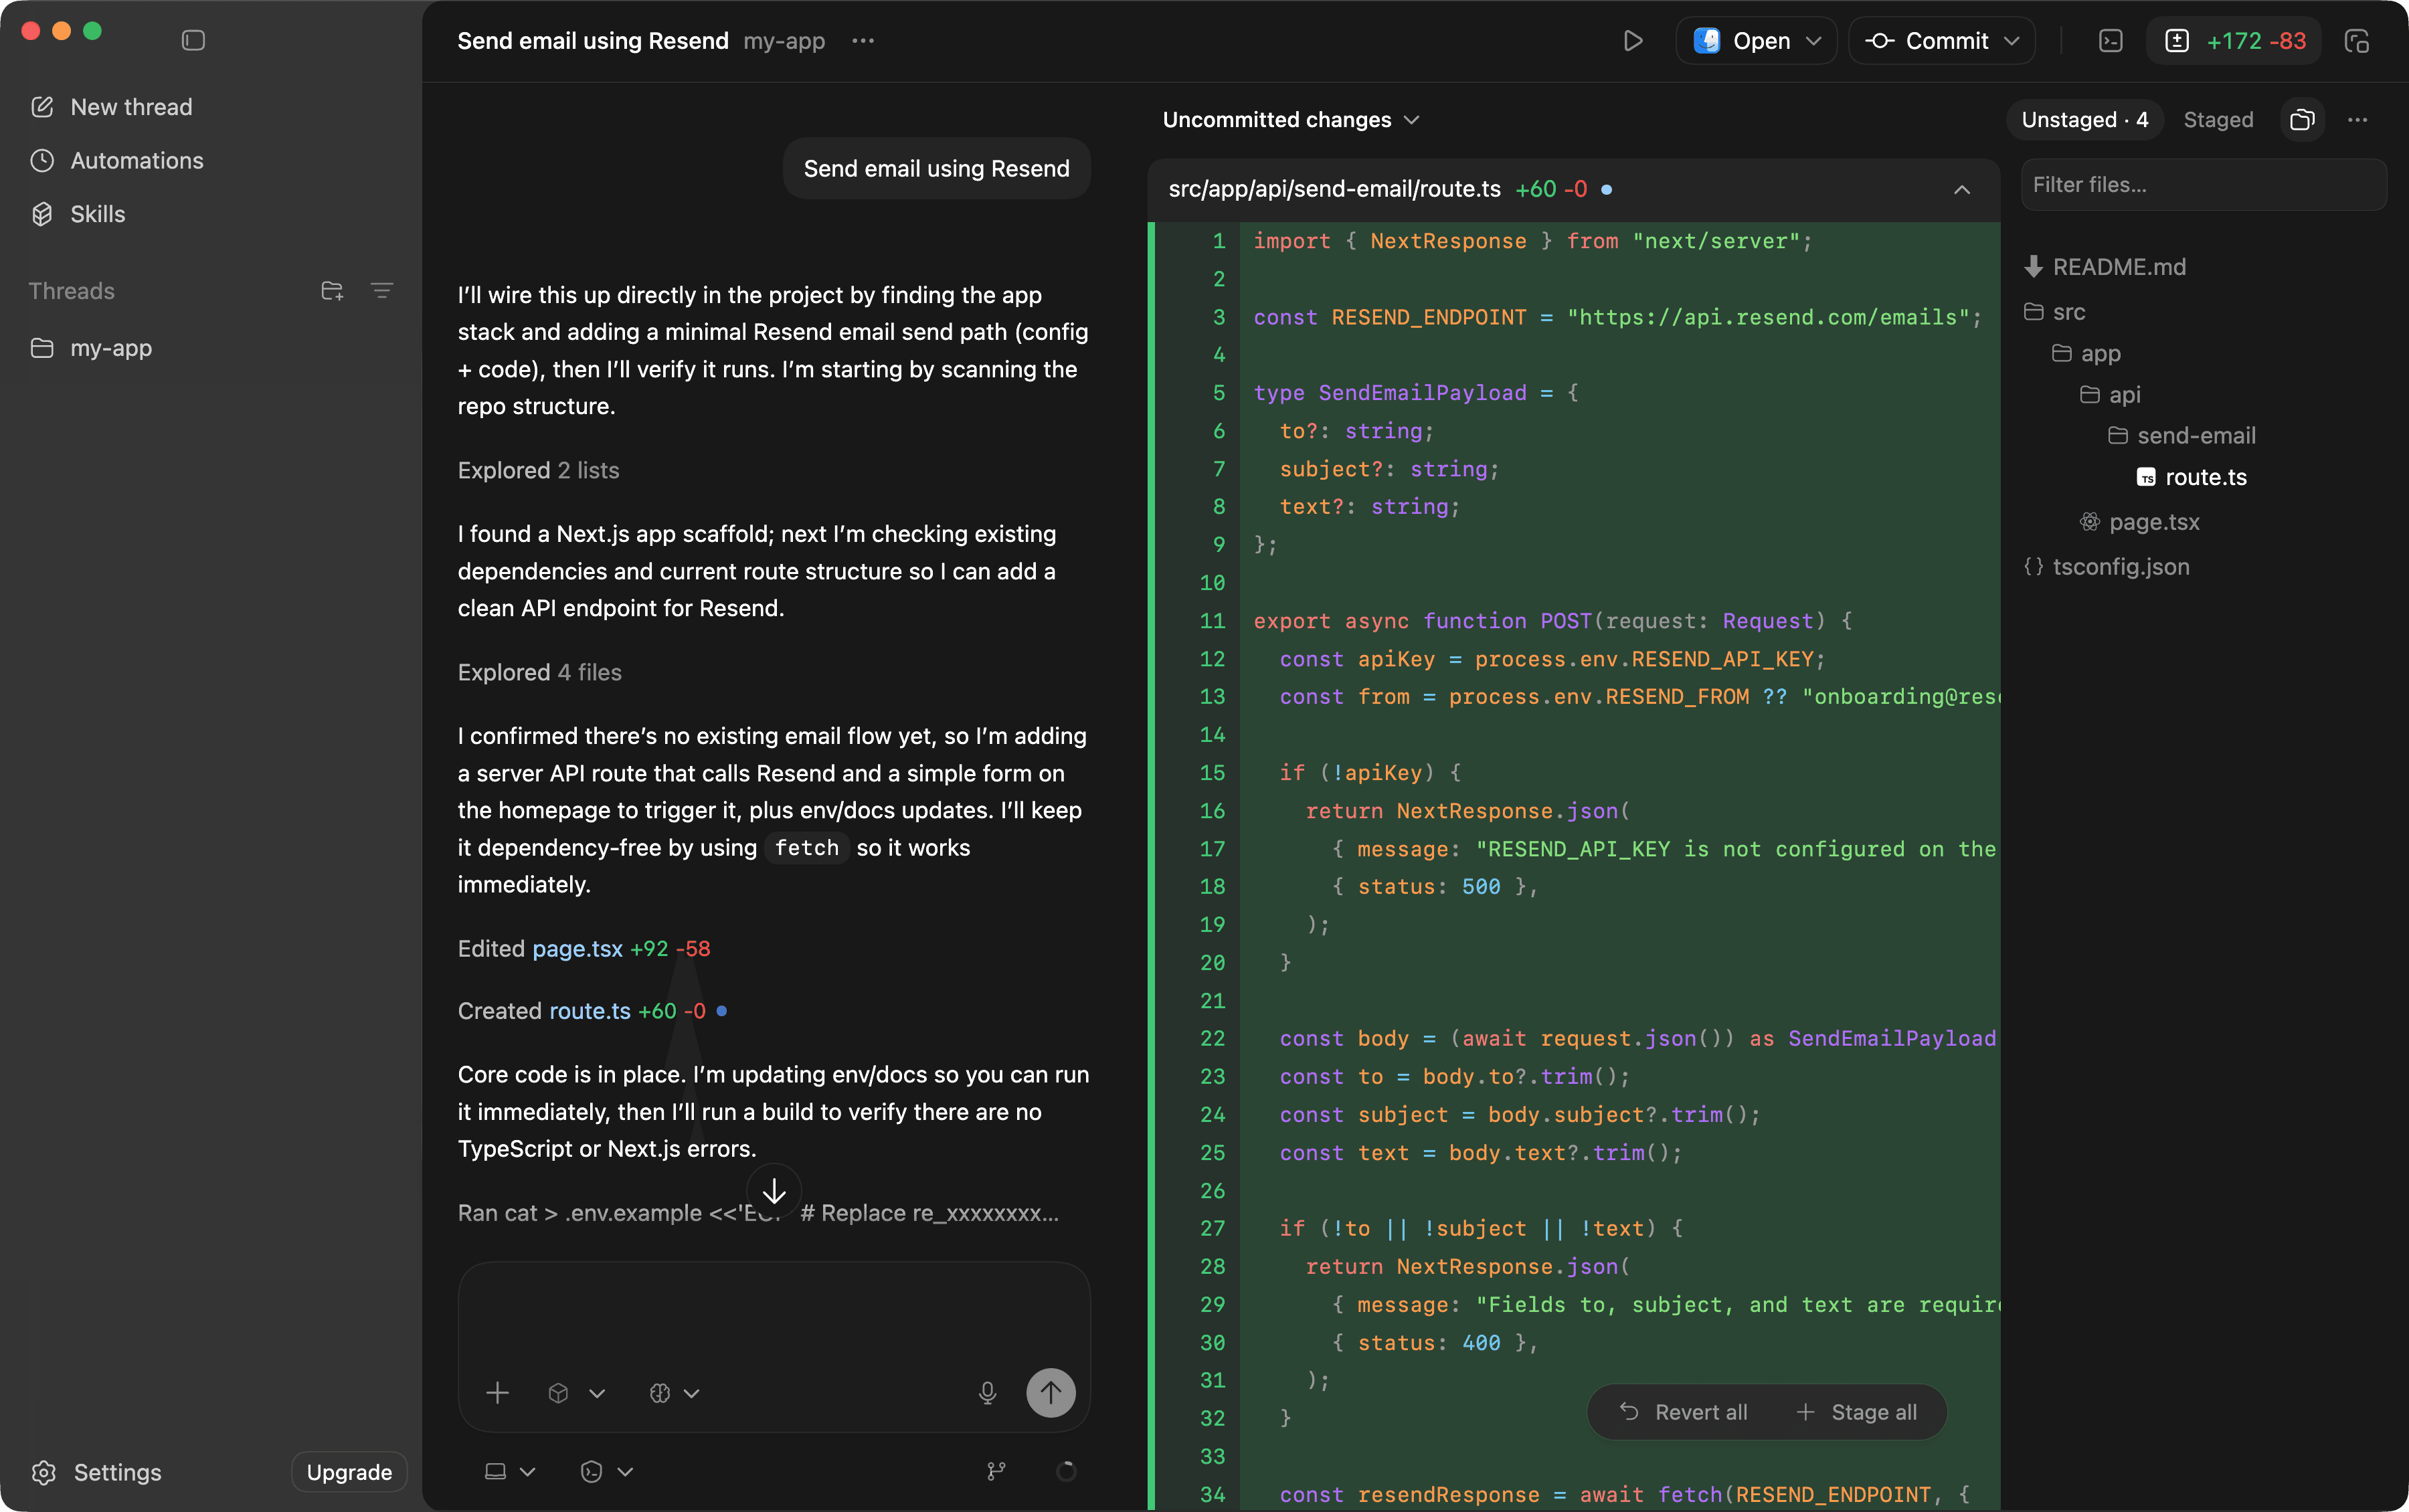The height and width of the screenshot is (1512, 2409).
Task: Switch the file list to folder view
Action: 2301,119
